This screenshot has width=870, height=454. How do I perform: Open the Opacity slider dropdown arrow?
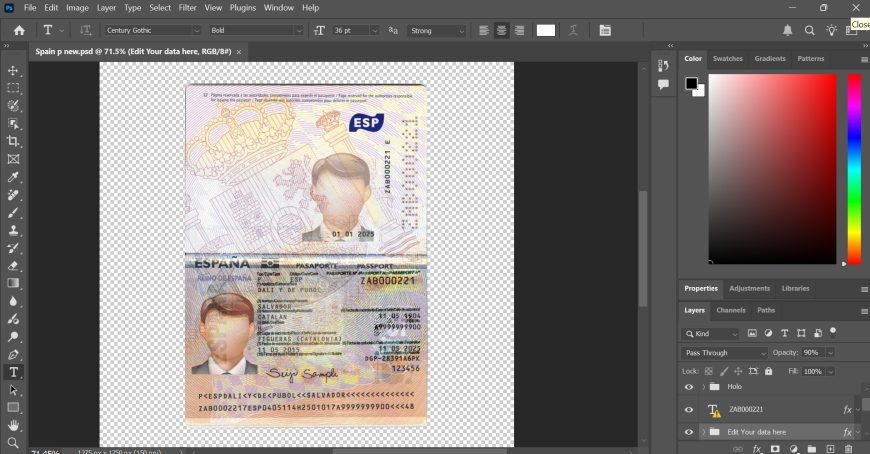(831, 352)
